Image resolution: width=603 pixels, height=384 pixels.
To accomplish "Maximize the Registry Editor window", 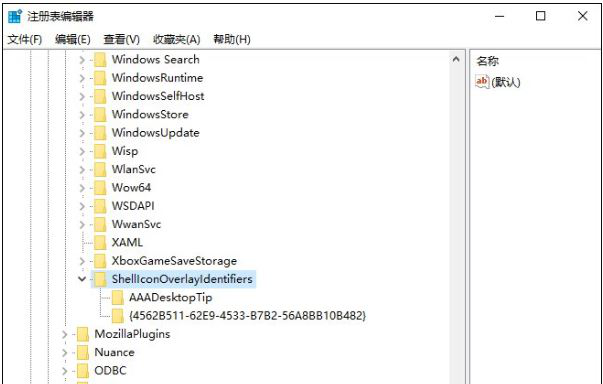I will coord(541,17).
